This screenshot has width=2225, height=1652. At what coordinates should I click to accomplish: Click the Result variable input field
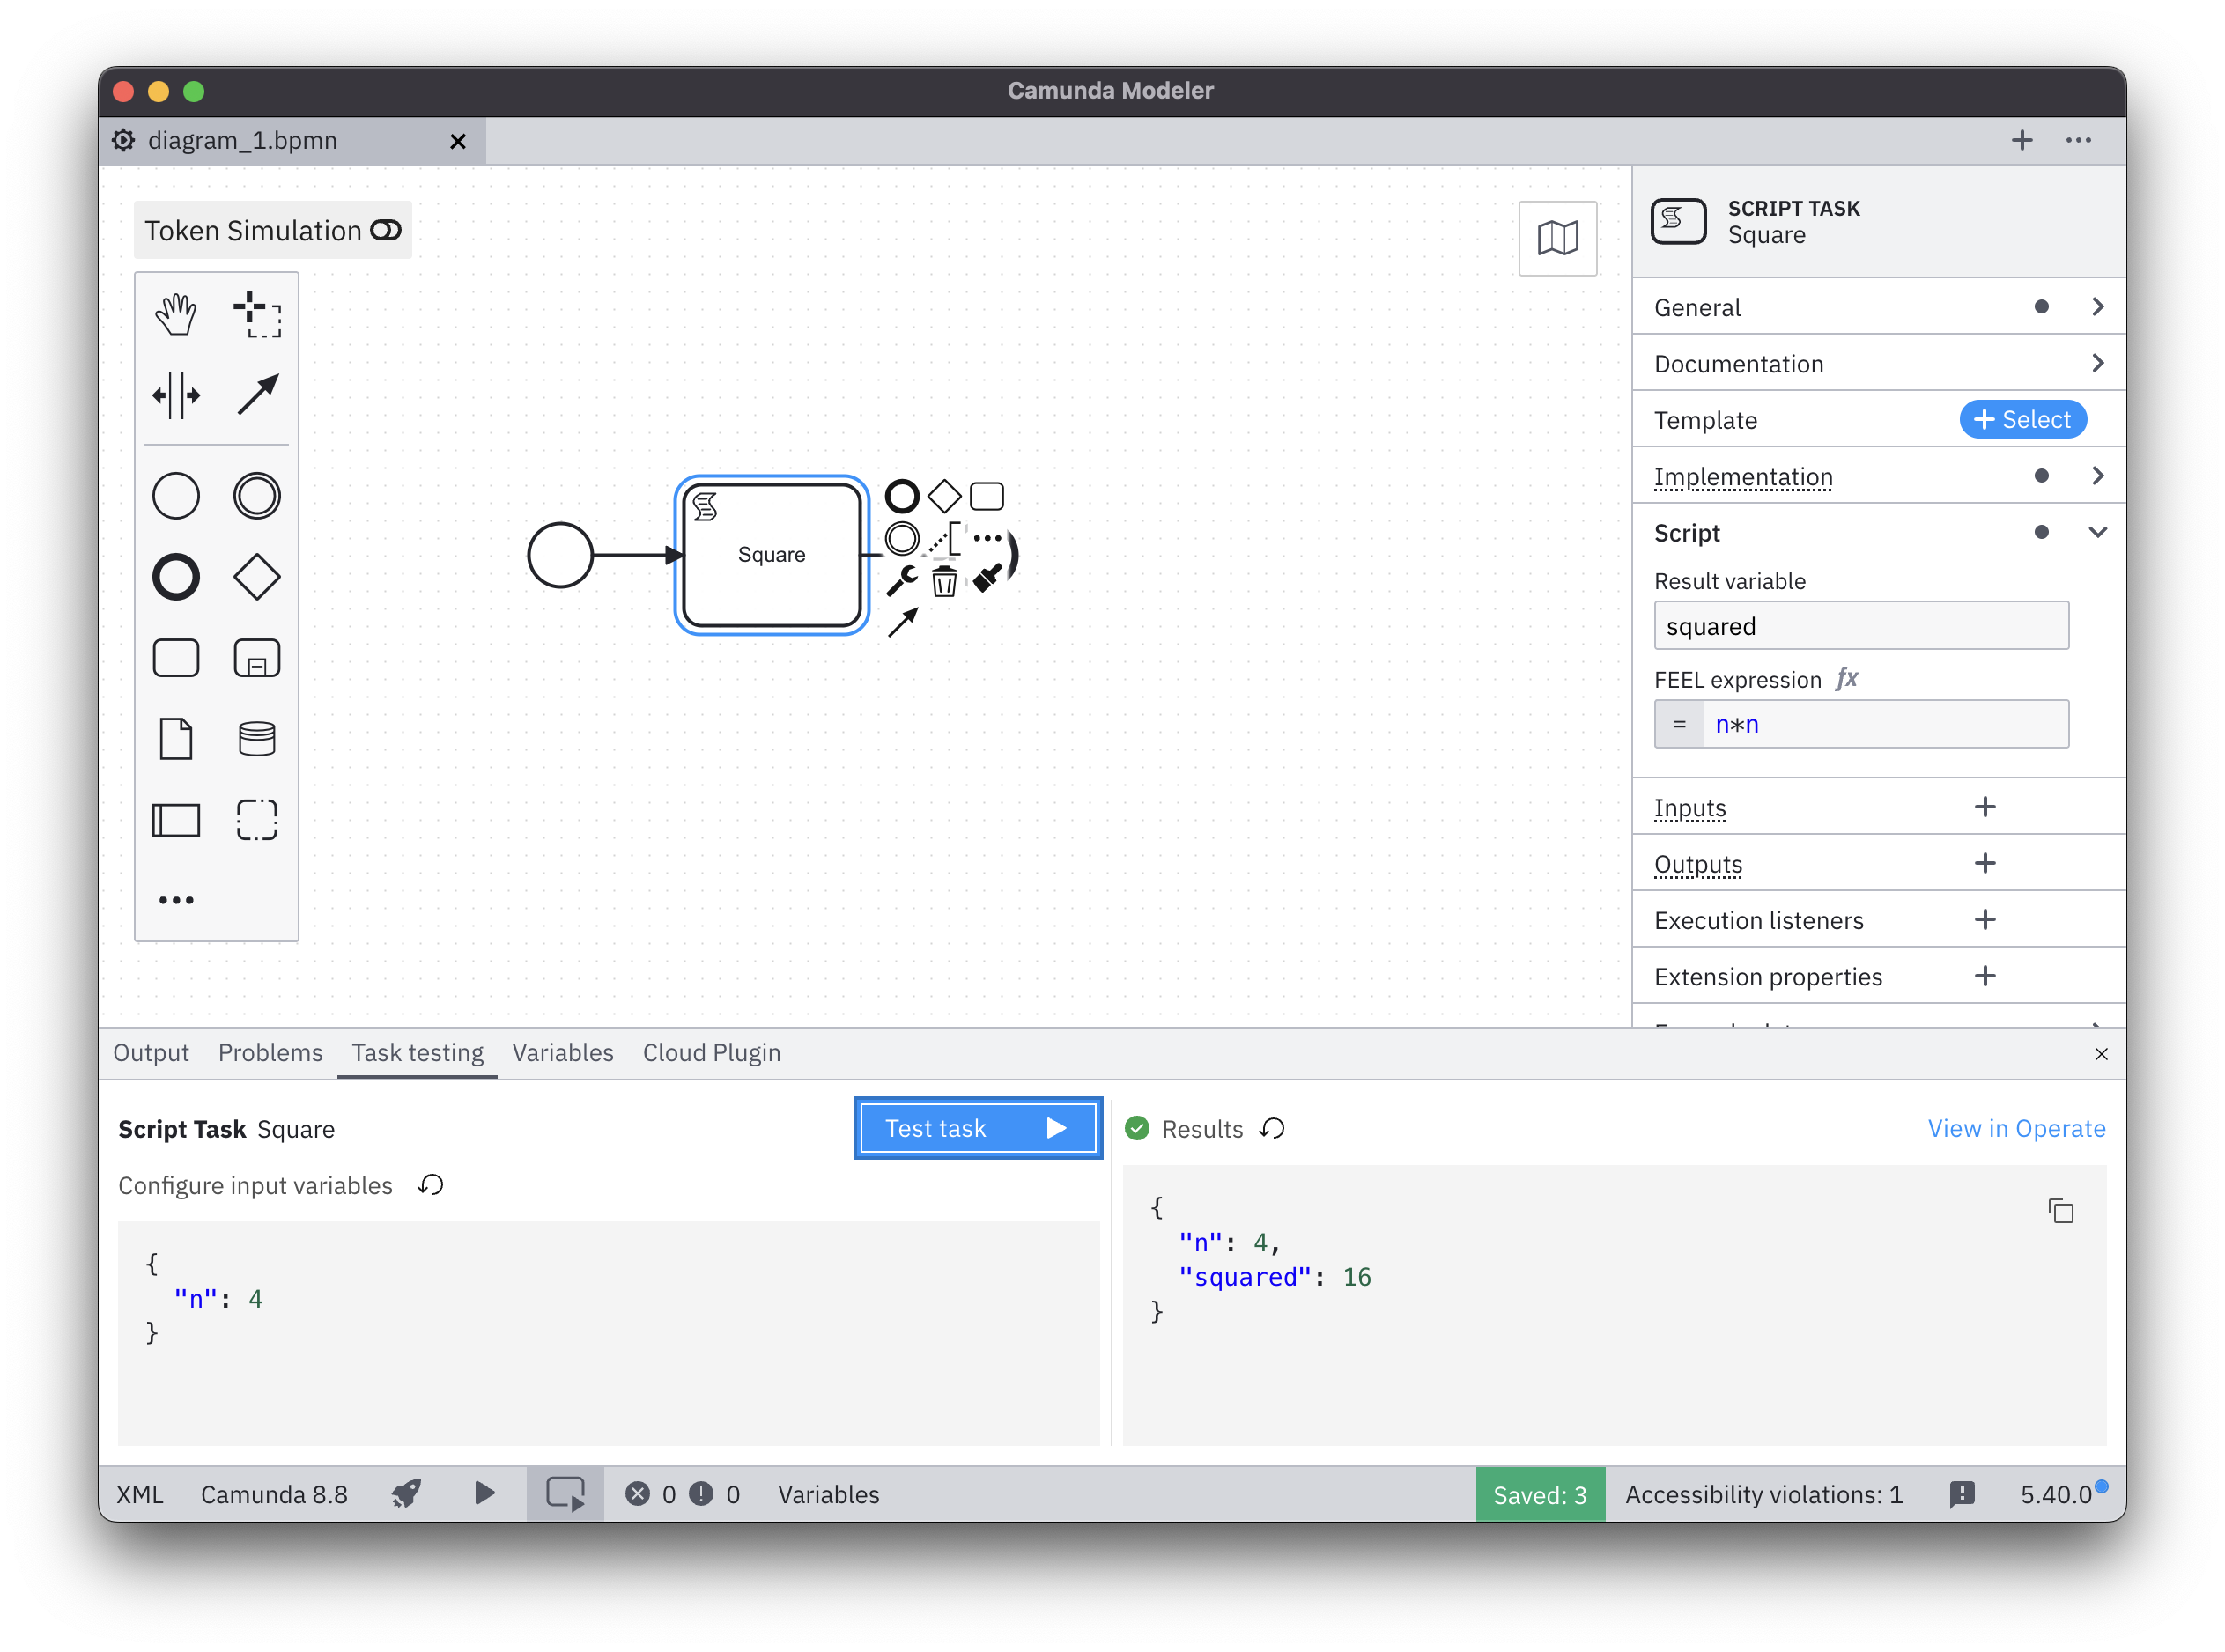tap(1860, 626)
